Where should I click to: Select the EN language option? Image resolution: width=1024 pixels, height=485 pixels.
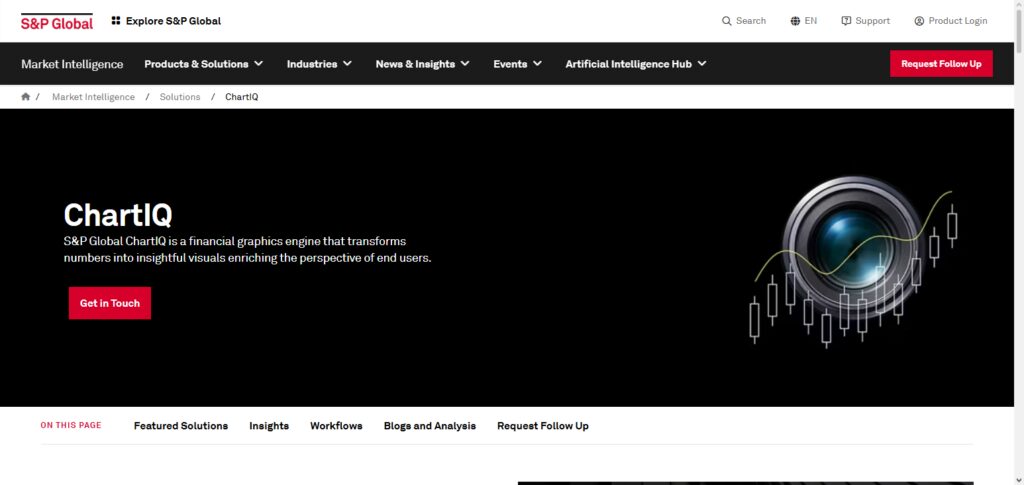pyautogui.click(x=810, y=21)
